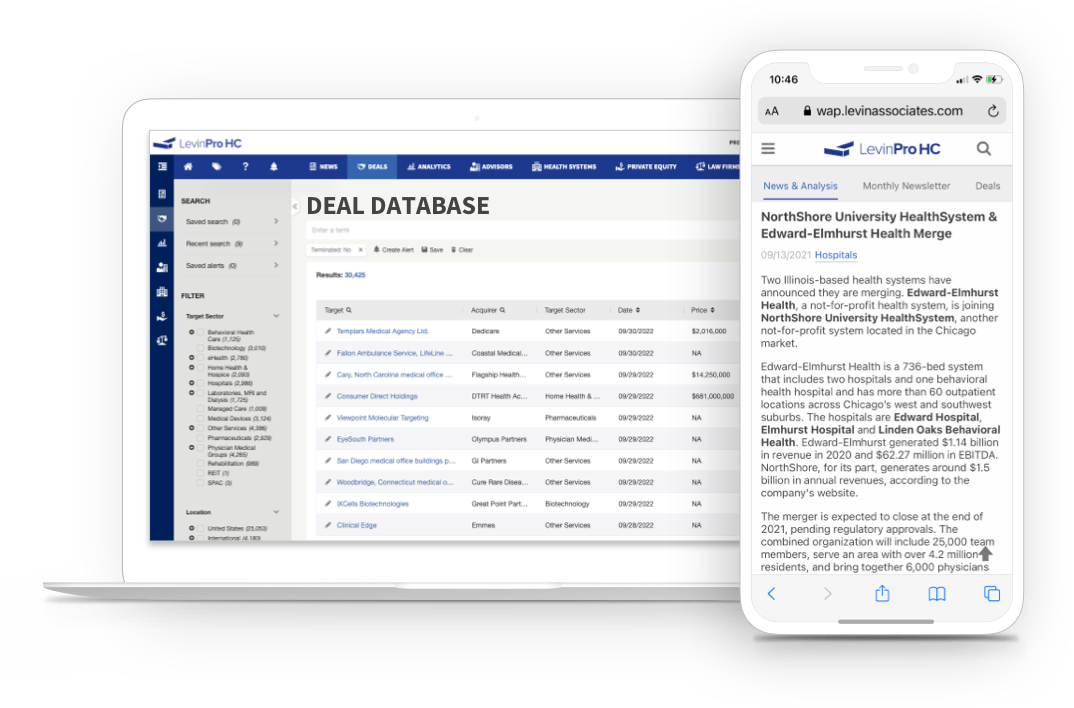Tap the scroll-to-top arrow on phone article
The height and width of the screenshot is (708, 1074).
click(985, 553)
